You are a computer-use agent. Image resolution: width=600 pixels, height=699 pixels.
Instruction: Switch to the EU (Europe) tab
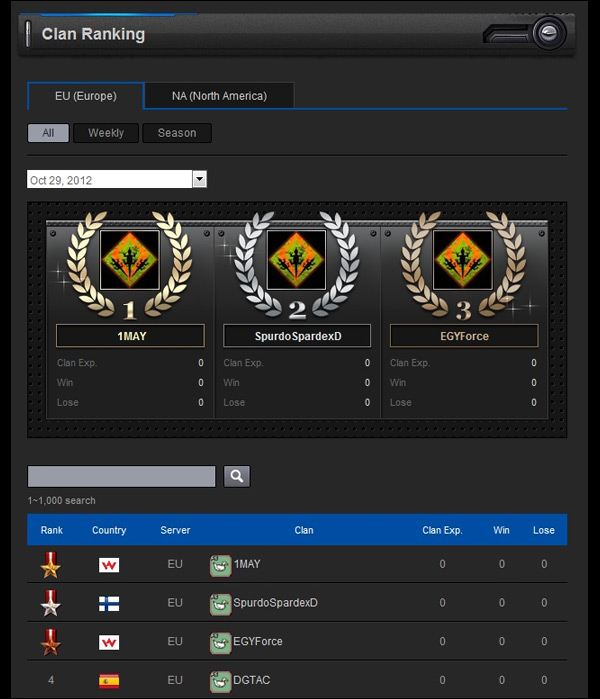[86, 96]
